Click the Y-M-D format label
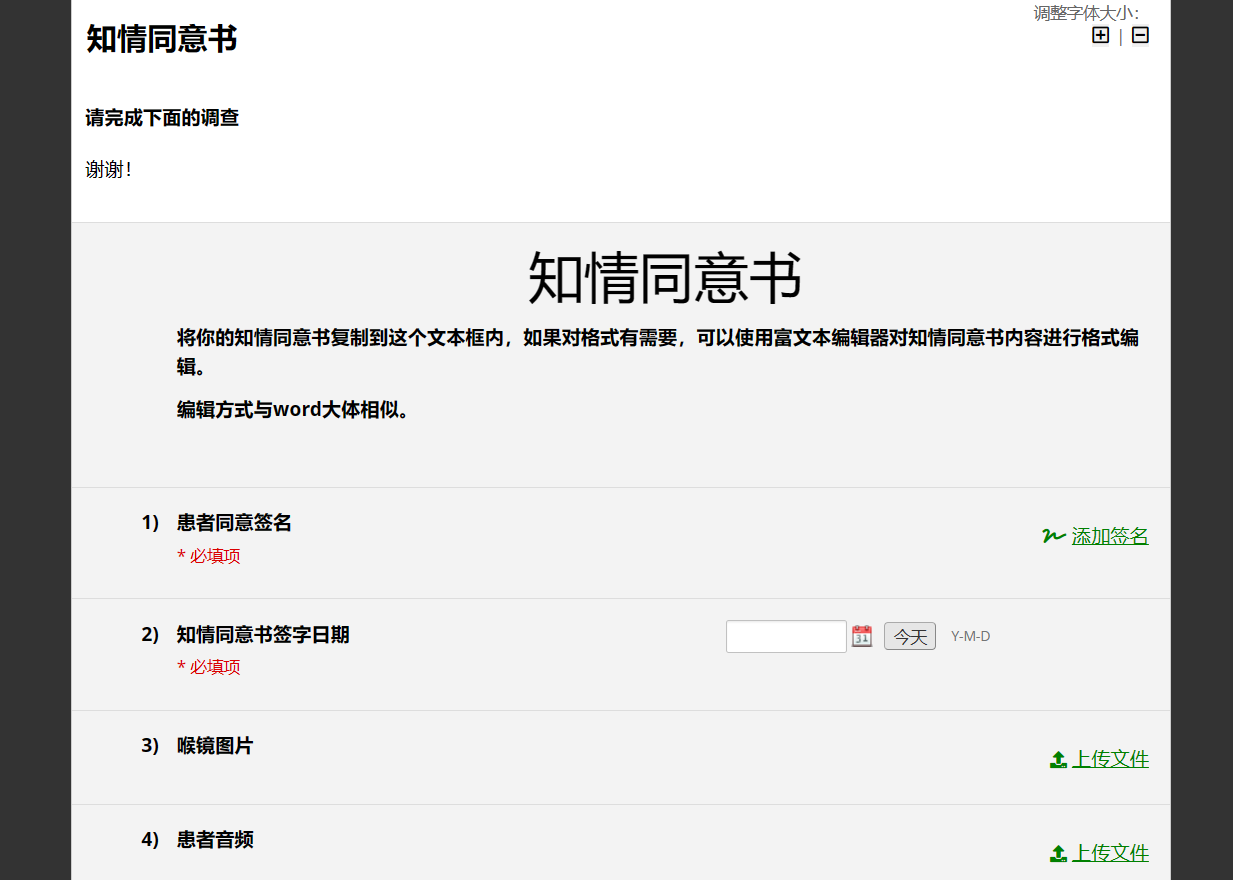The image size is (1233, 880). click(x=970, y=636)
